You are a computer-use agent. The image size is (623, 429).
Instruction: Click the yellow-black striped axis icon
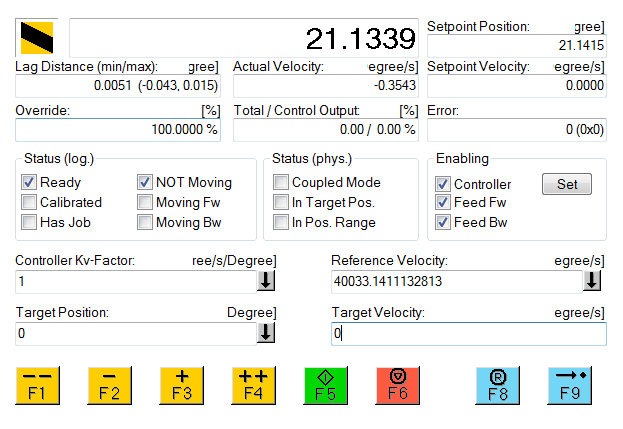37,38
